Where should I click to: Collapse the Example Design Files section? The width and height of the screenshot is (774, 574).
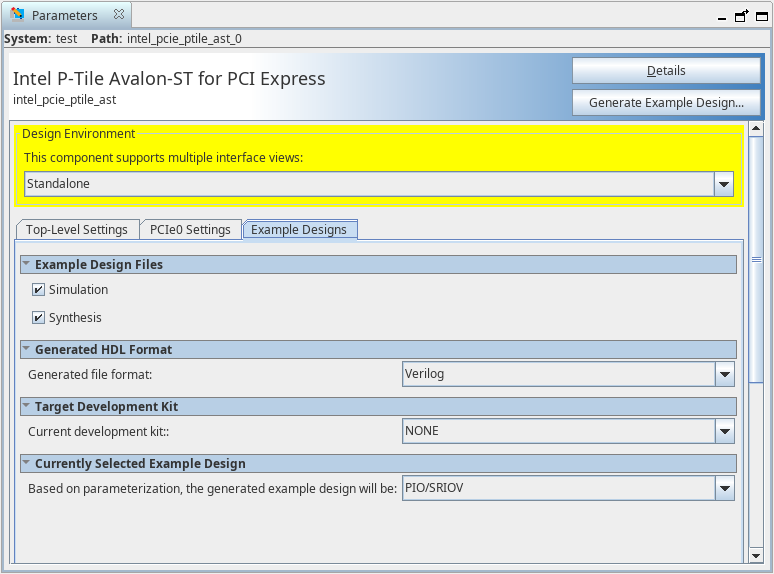tap(26, 264)
